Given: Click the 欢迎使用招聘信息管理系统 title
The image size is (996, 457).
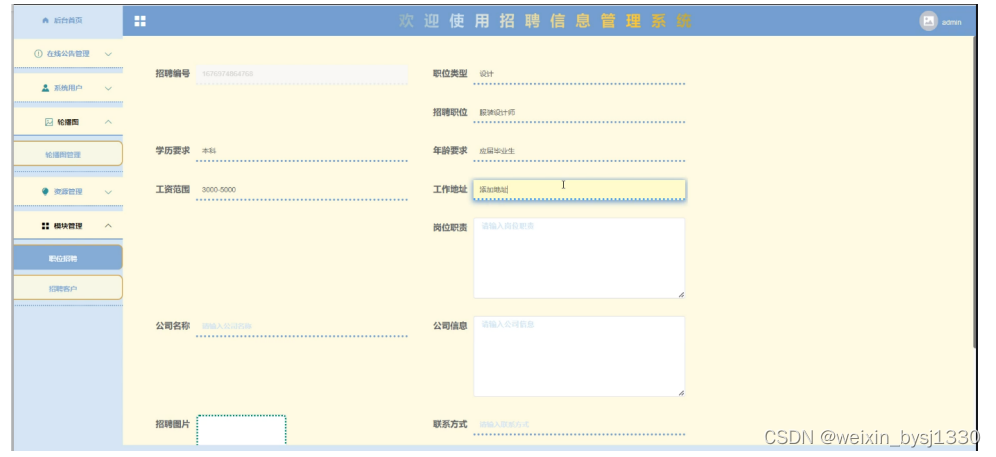Looking at the screenshot, I should coord(545,21).
